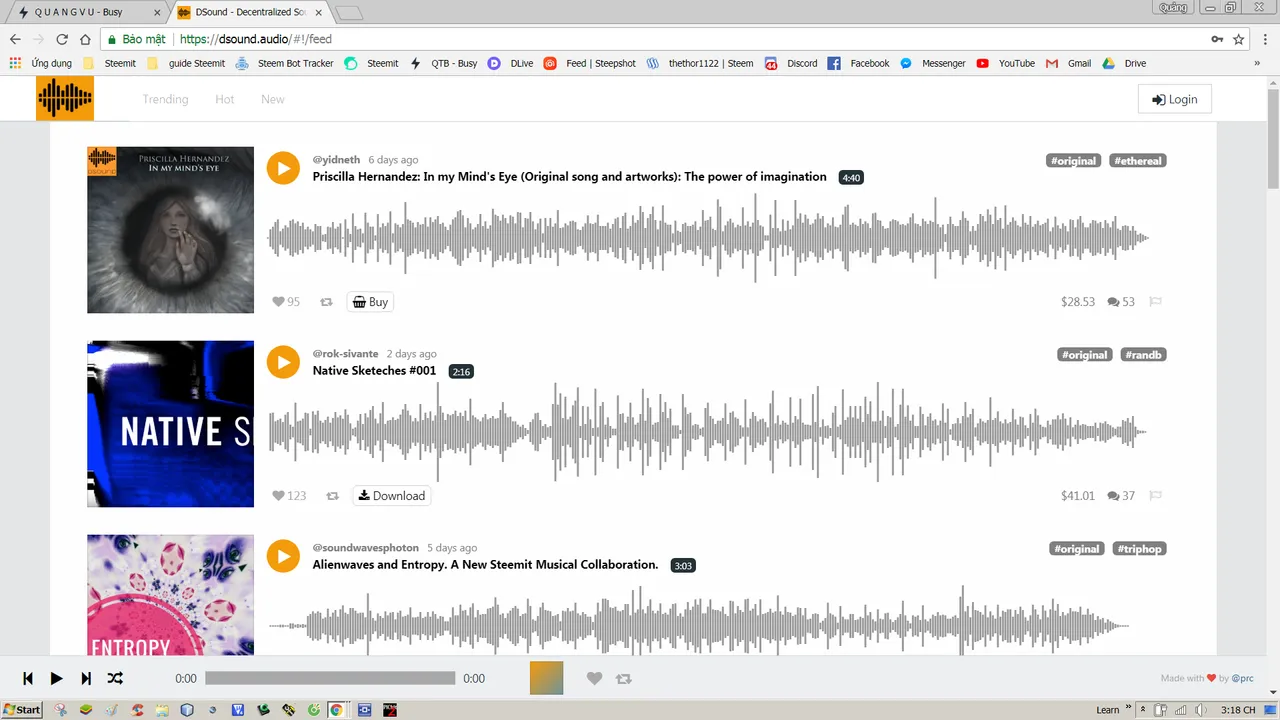Skip to the next track
The height and width of the screenshot is (720, 1280).
(x=86, y=678)
